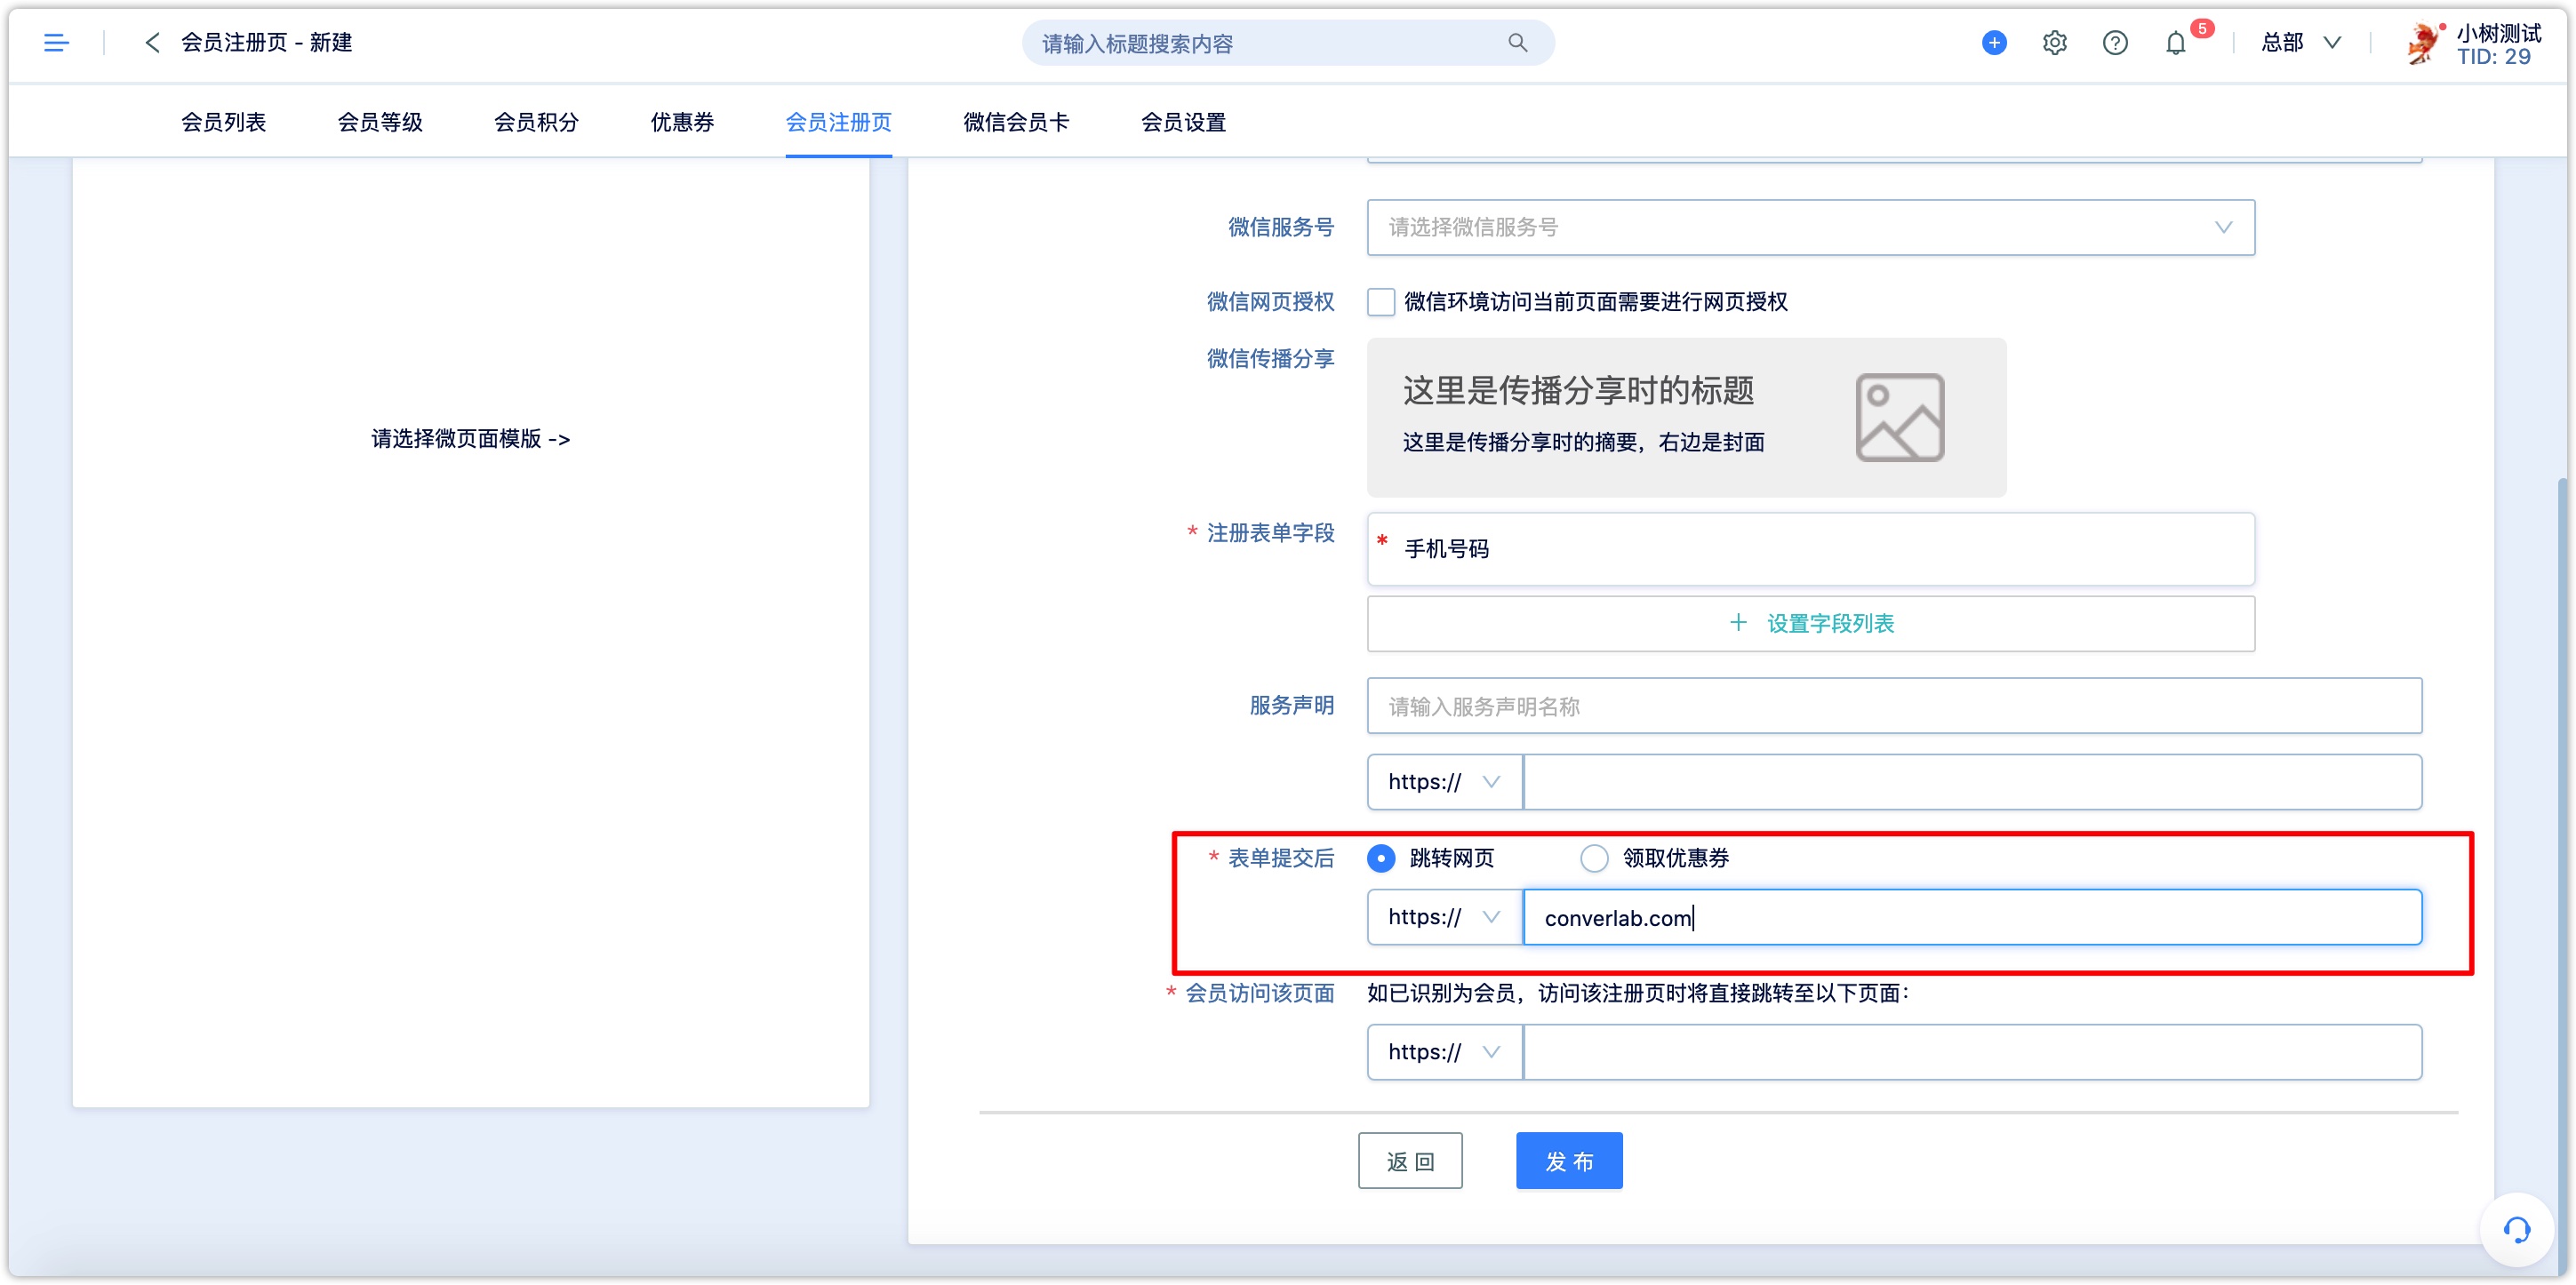Open the 请选择微信服务号 dropdown
Image resolution: width=2576 pixels, height=1285 pixels.
point(1810,227)
